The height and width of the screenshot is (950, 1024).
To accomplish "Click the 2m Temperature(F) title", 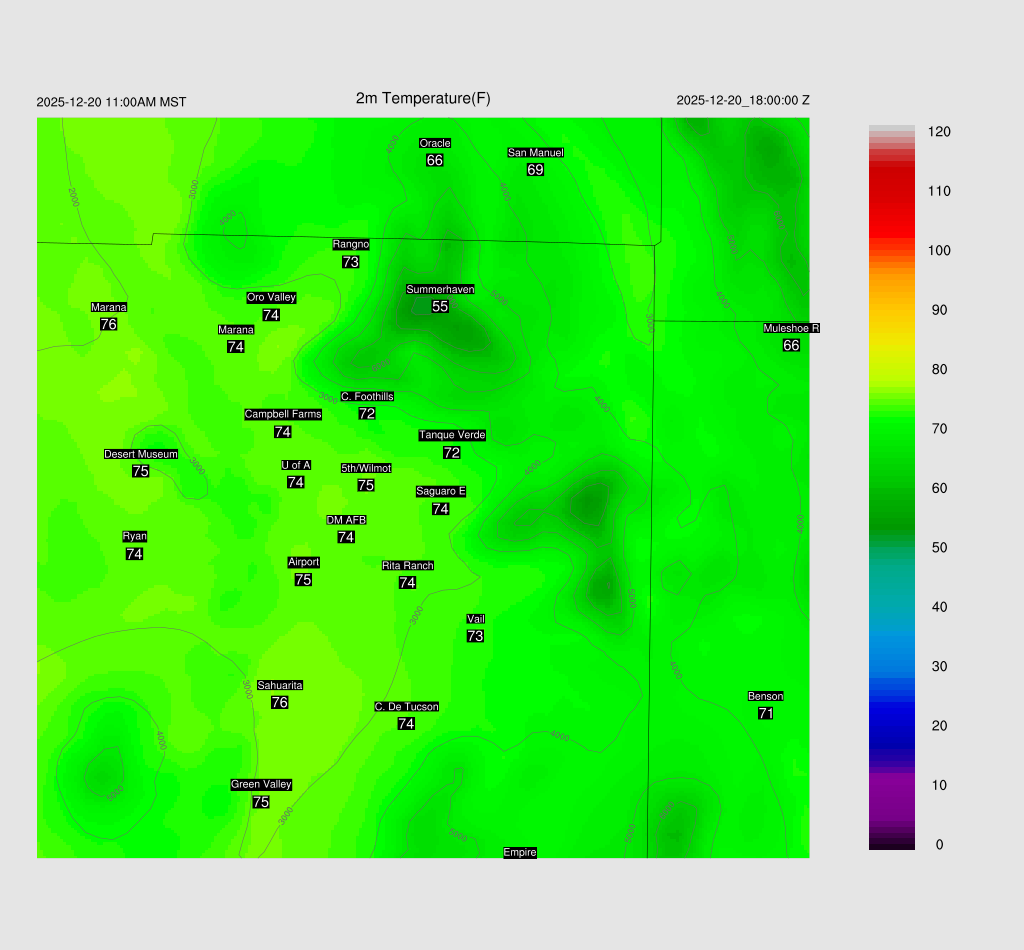I will coord(423,98).
